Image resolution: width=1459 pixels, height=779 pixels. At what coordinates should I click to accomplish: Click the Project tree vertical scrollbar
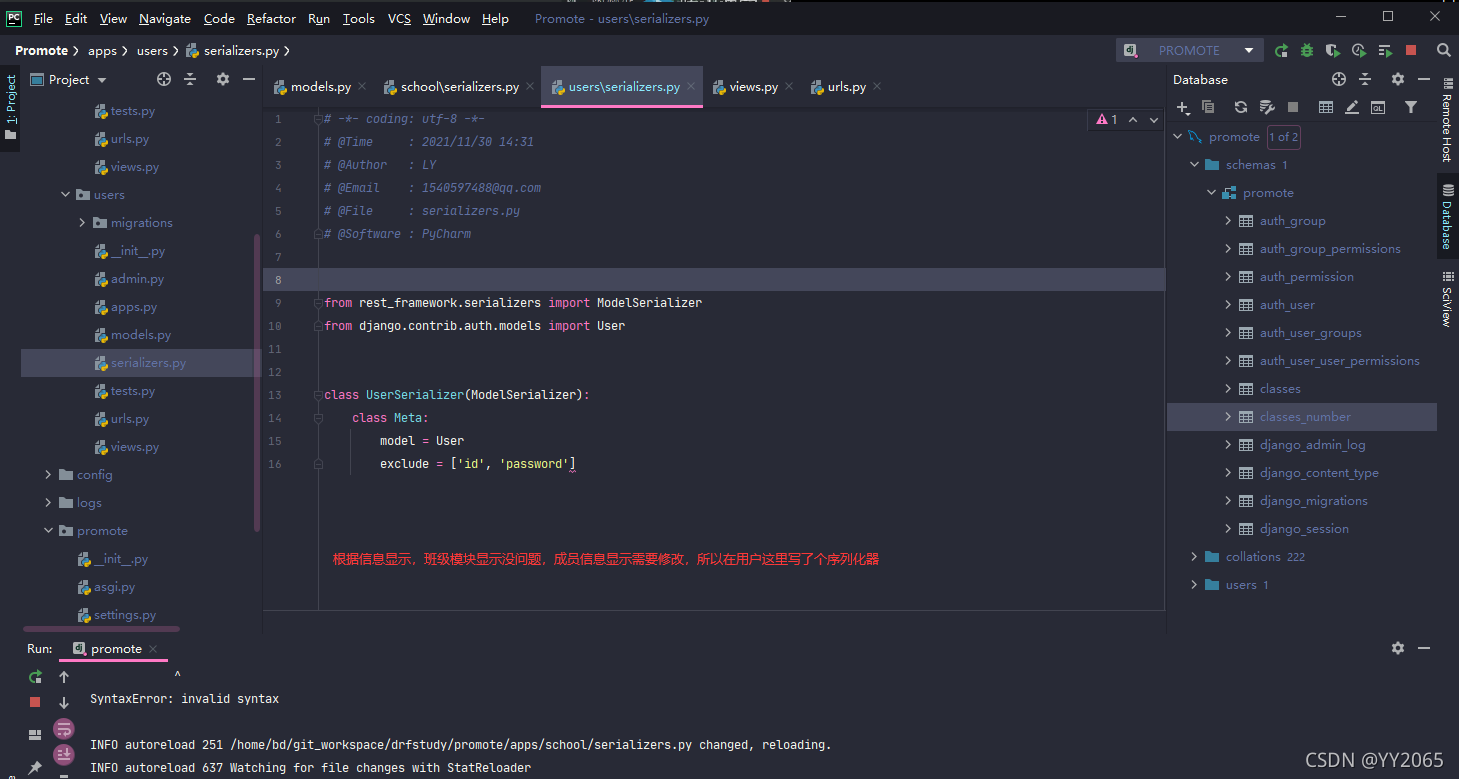pyautogui.click(x=258, y=381)
